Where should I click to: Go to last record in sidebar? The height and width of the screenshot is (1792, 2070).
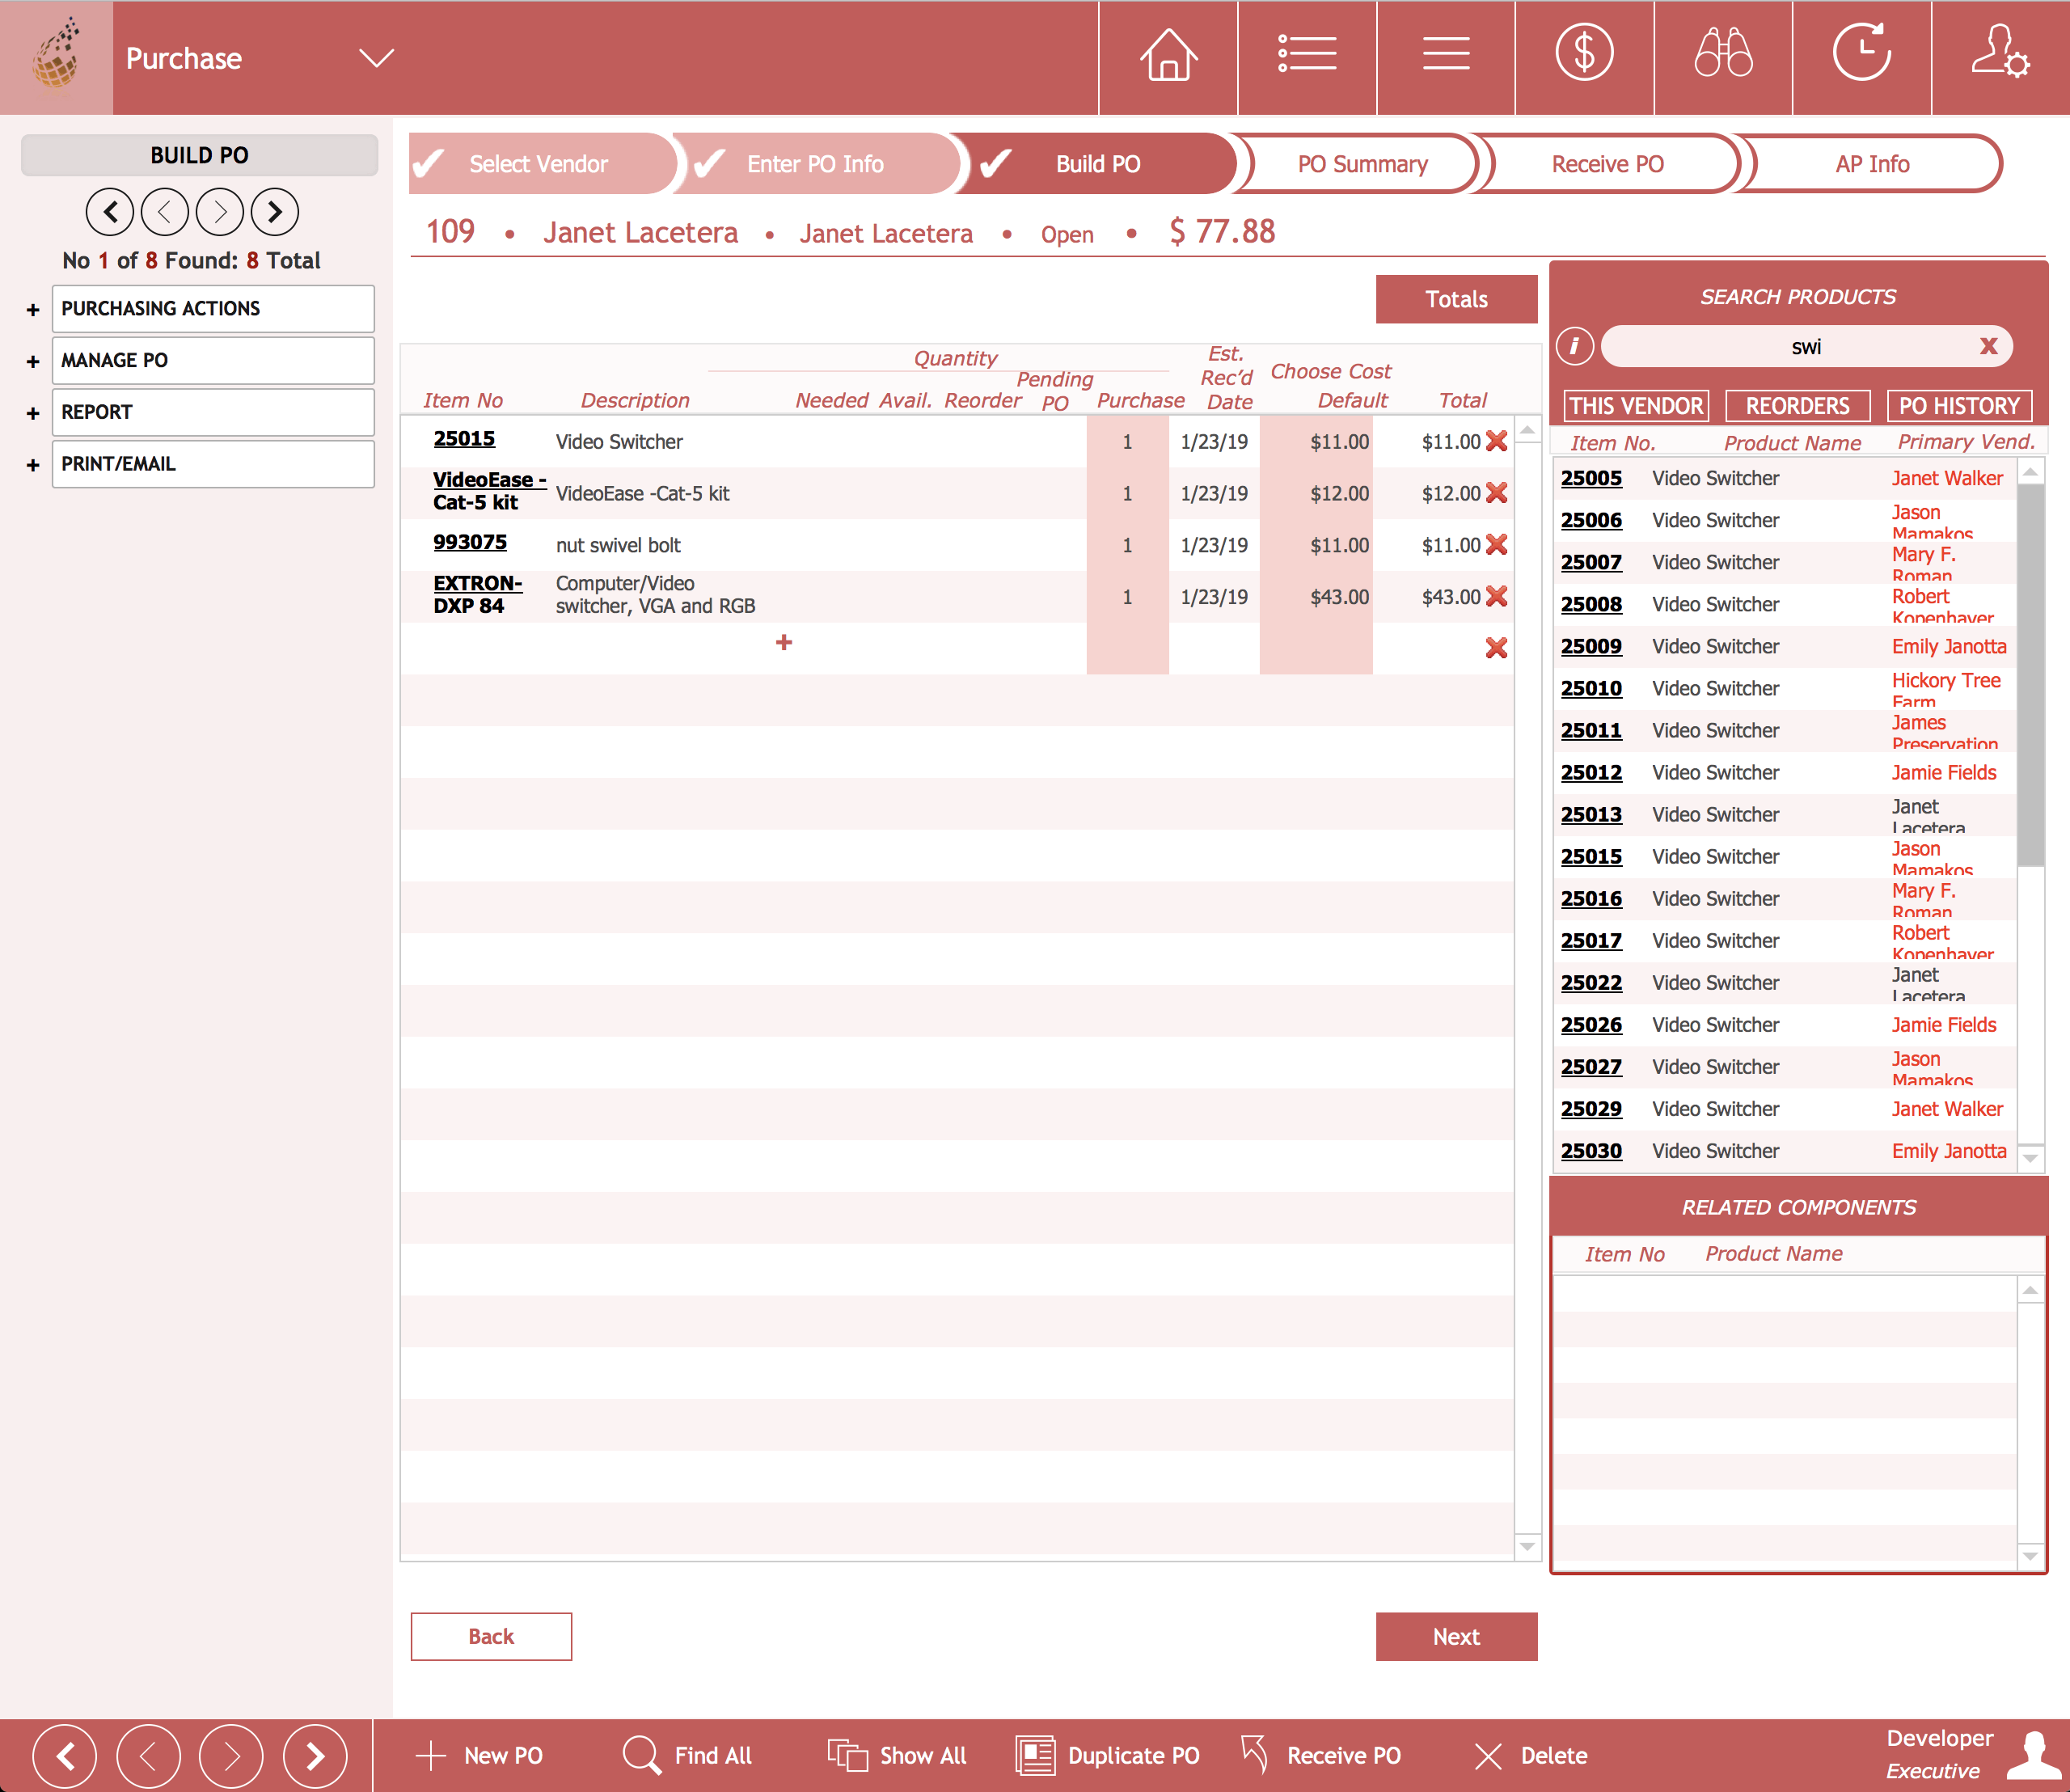275,212
